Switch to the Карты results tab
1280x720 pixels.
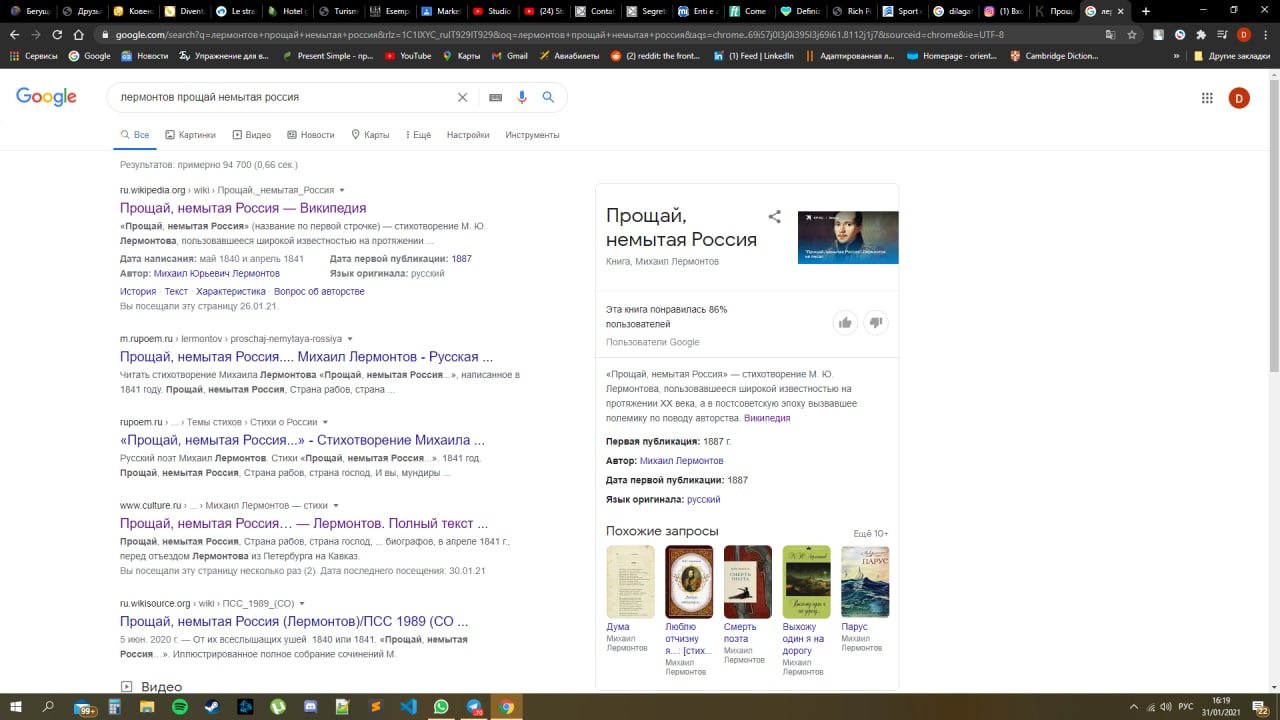point(370,134)
